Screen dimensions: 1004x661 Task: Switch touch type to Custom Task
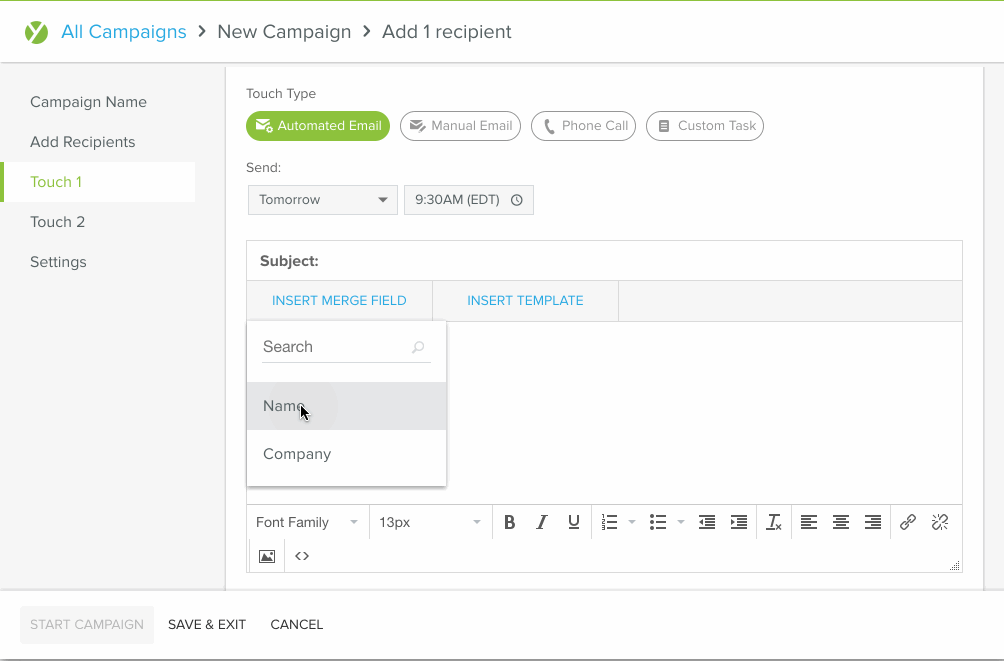click(x=705, y=126)
